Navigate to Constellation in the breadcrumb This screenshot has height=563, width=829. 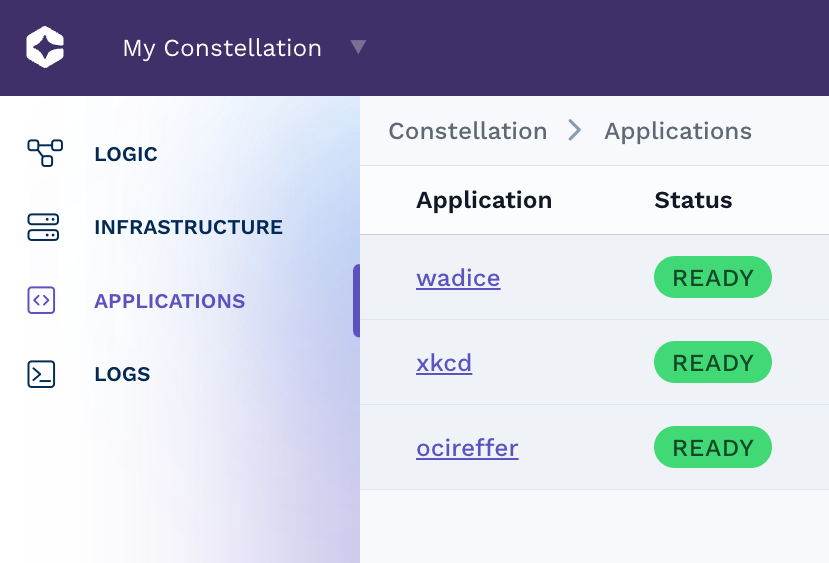tap(467, 131)
